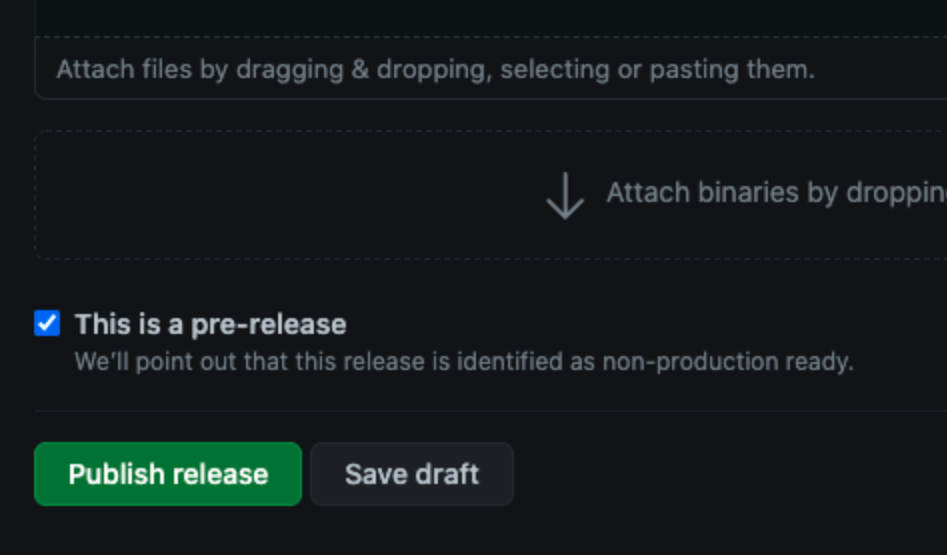The width and height of the screenshot is (947, 555).
Task: Focus the release description text area
Action: 490,18
